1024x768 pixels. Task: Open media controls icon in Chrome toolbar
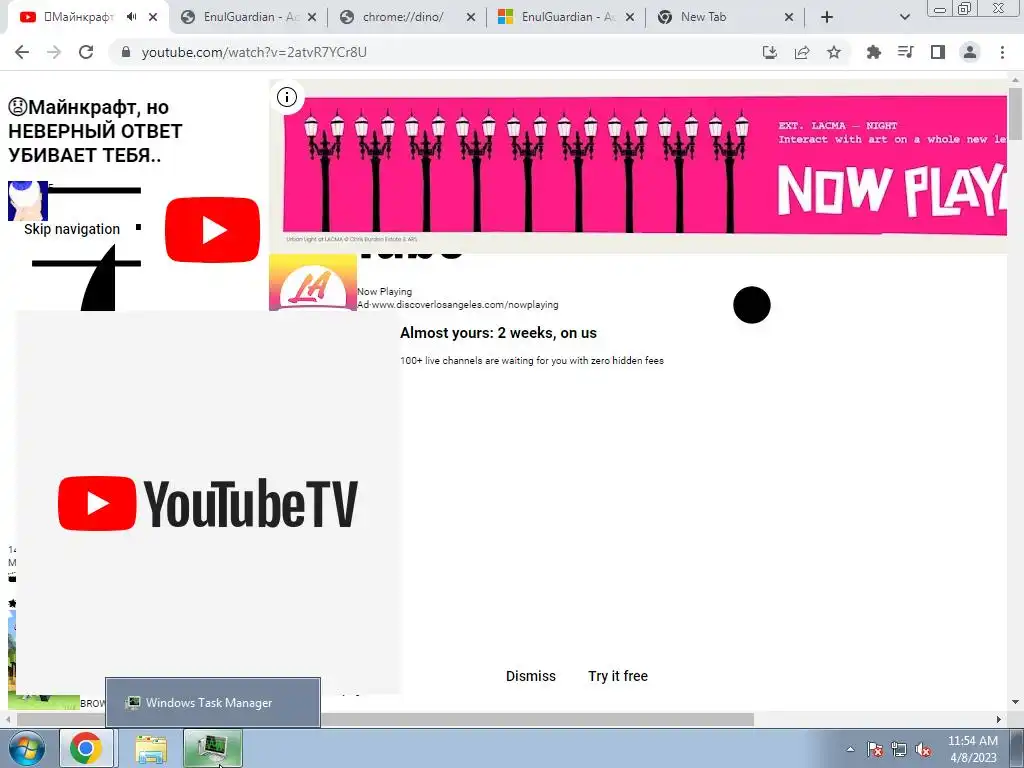tap(905, 52)
